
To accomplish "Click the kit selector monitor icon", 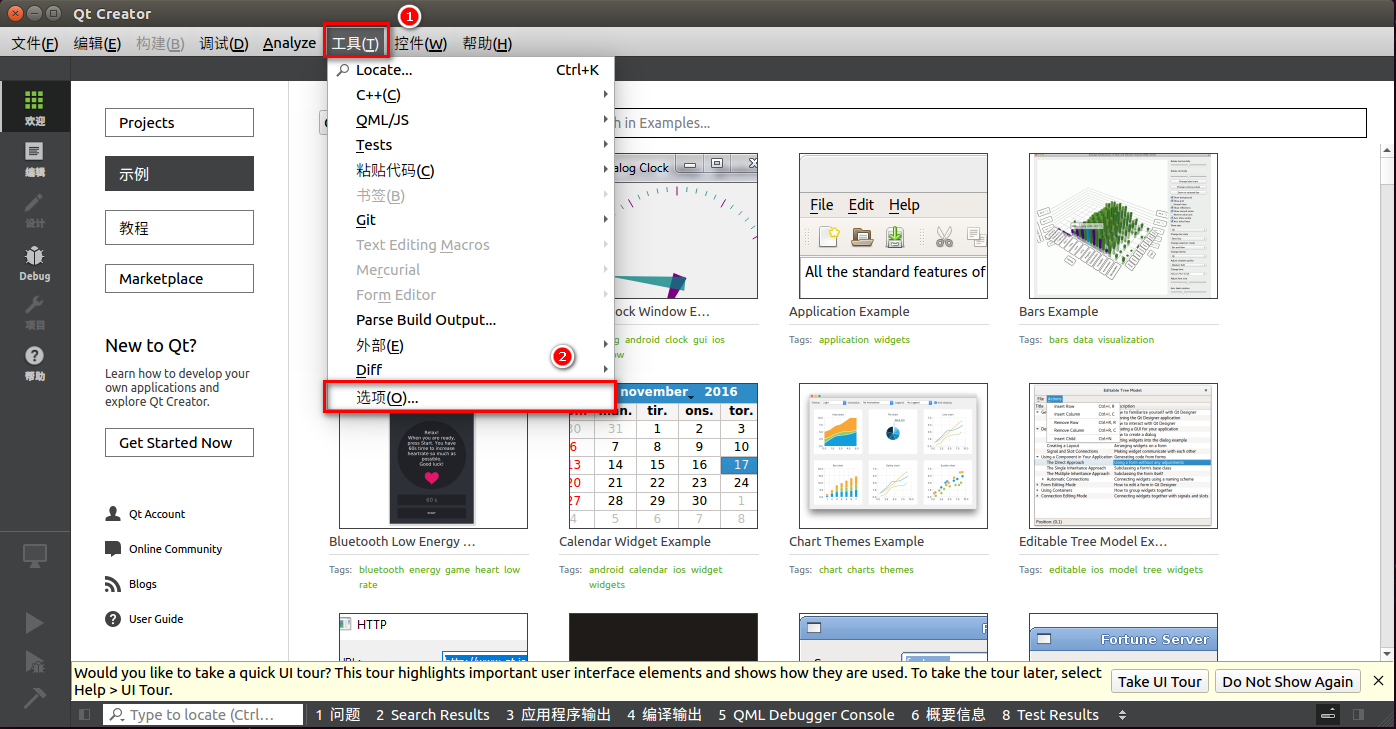I will pyautogui.click(x=34, y=555).
